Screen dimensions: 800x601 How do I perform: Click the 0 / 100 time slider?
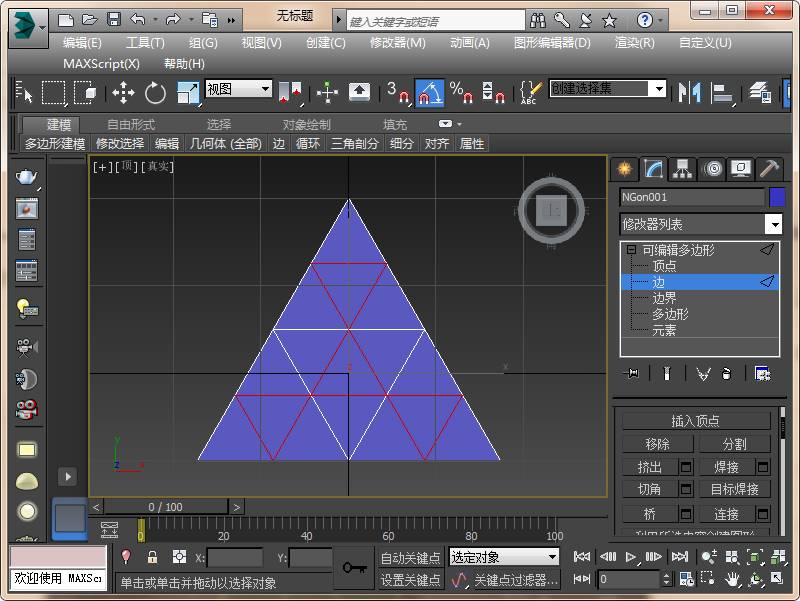coord(165,507)
